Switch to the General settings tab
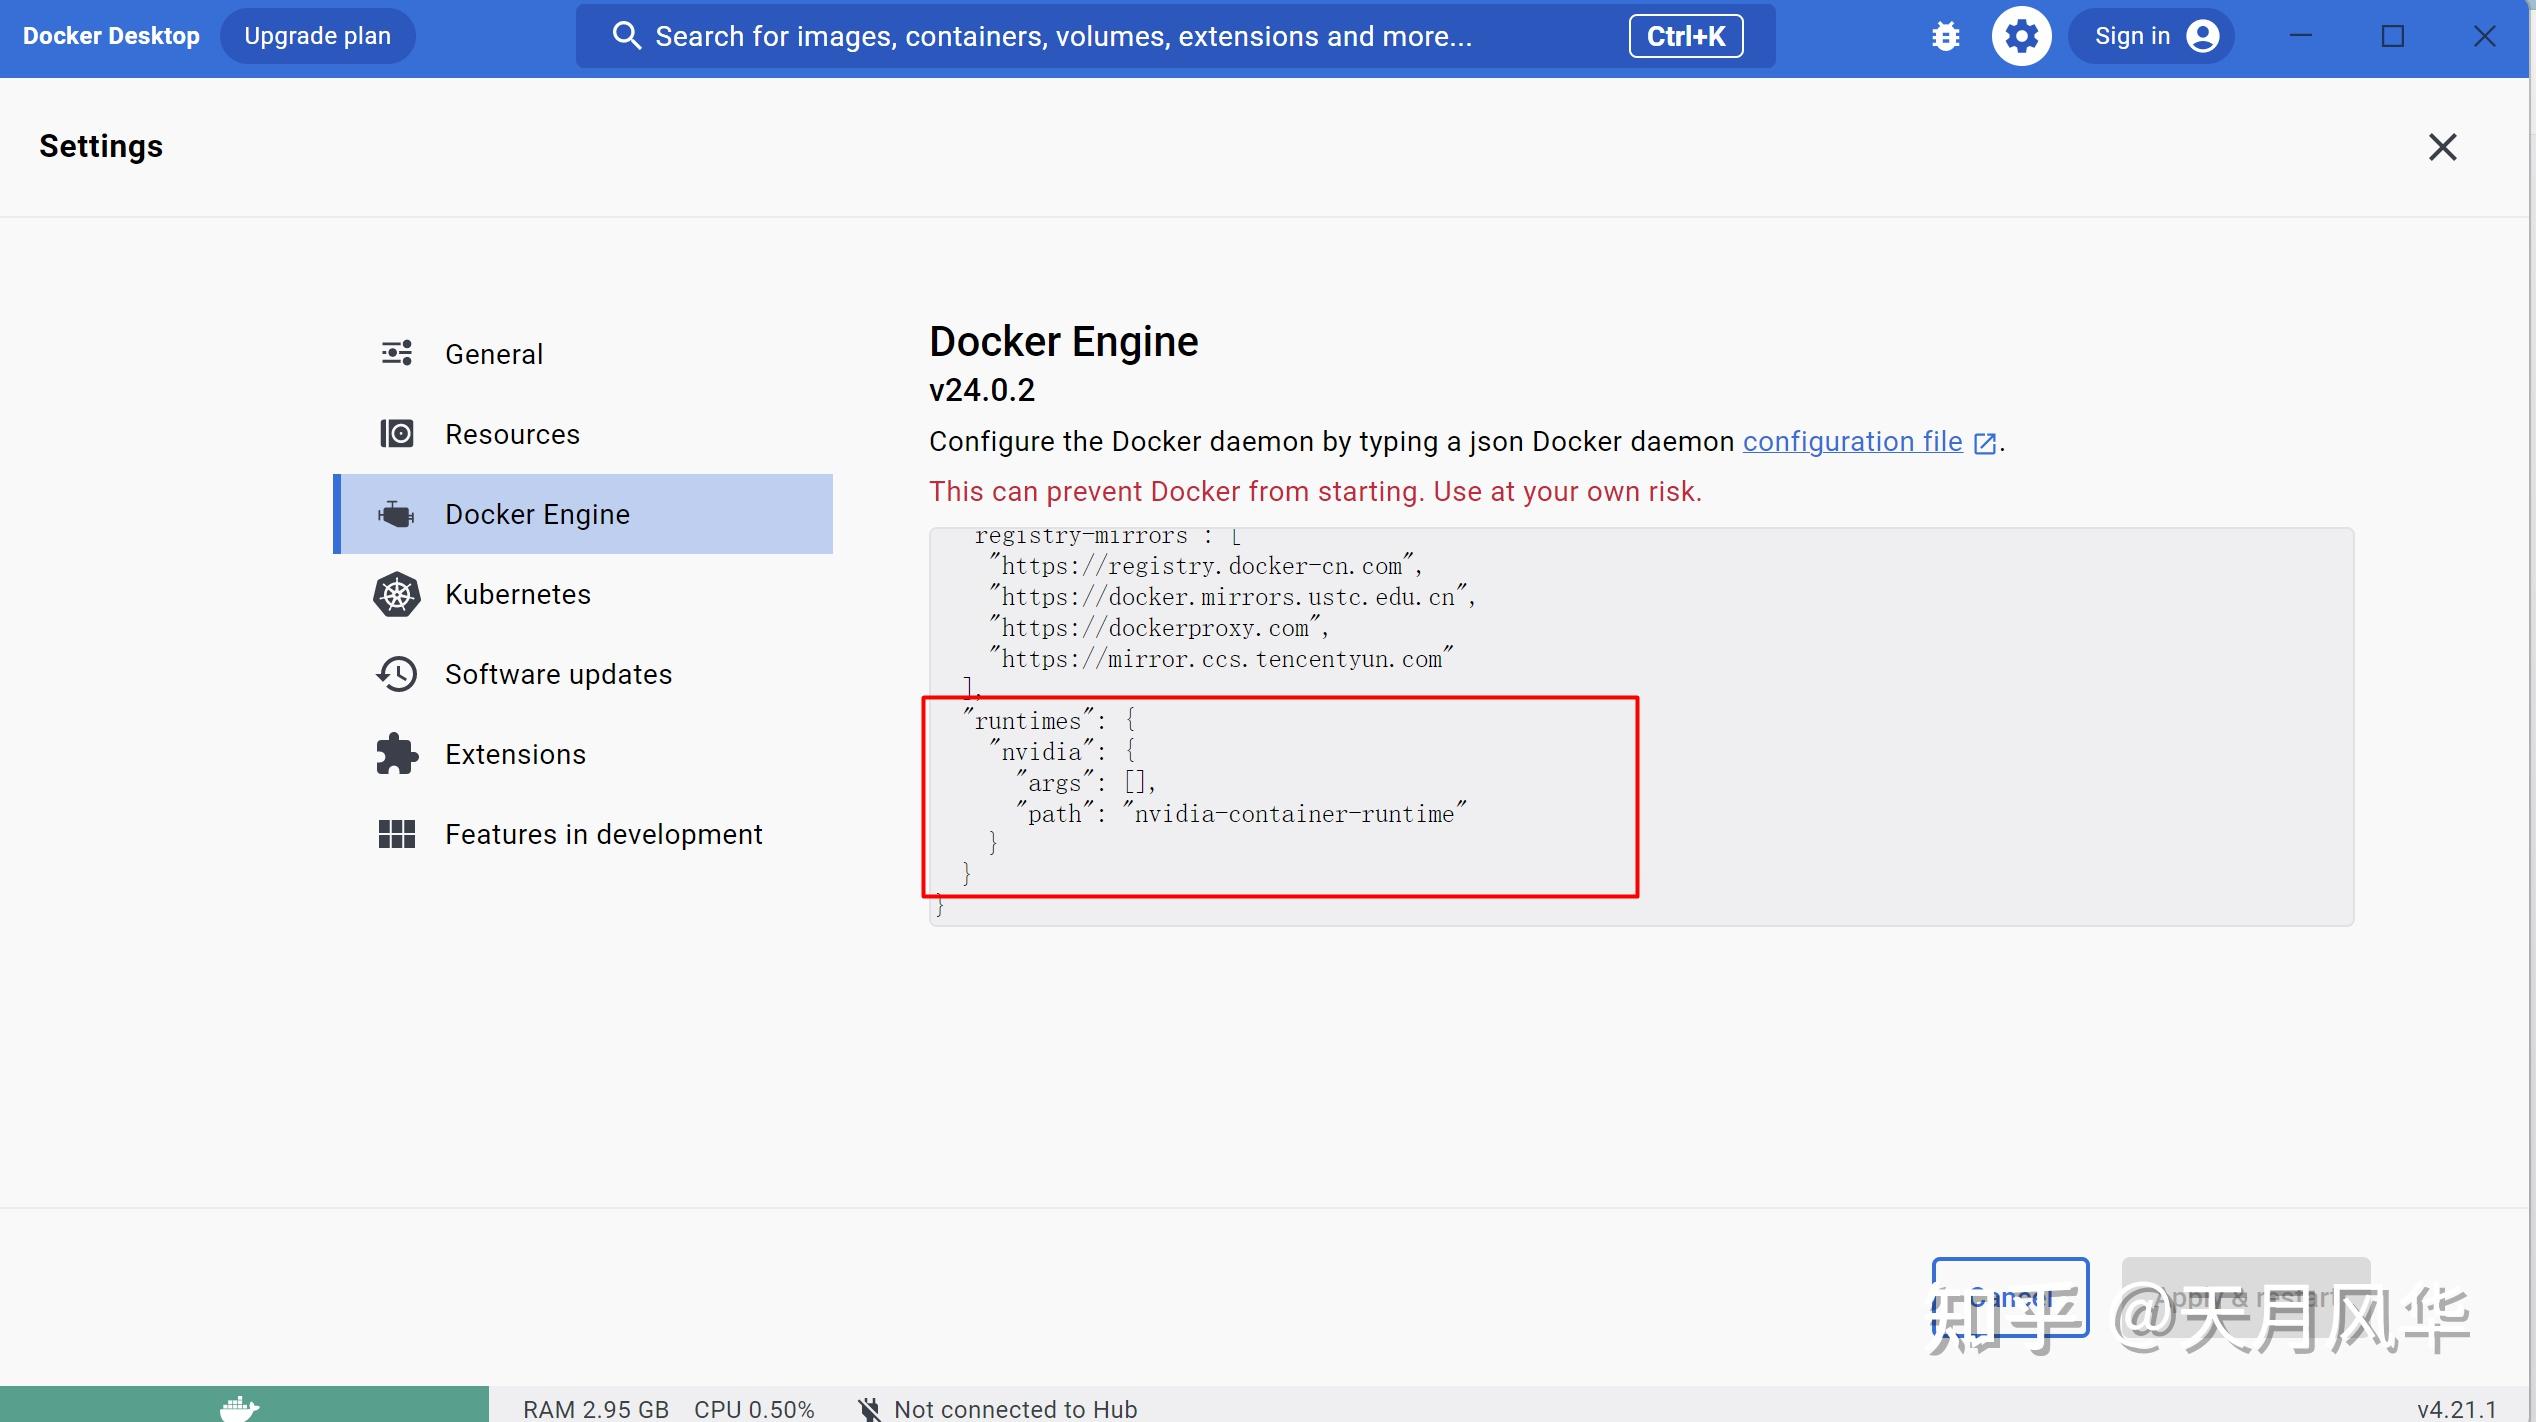 (495, 353)
